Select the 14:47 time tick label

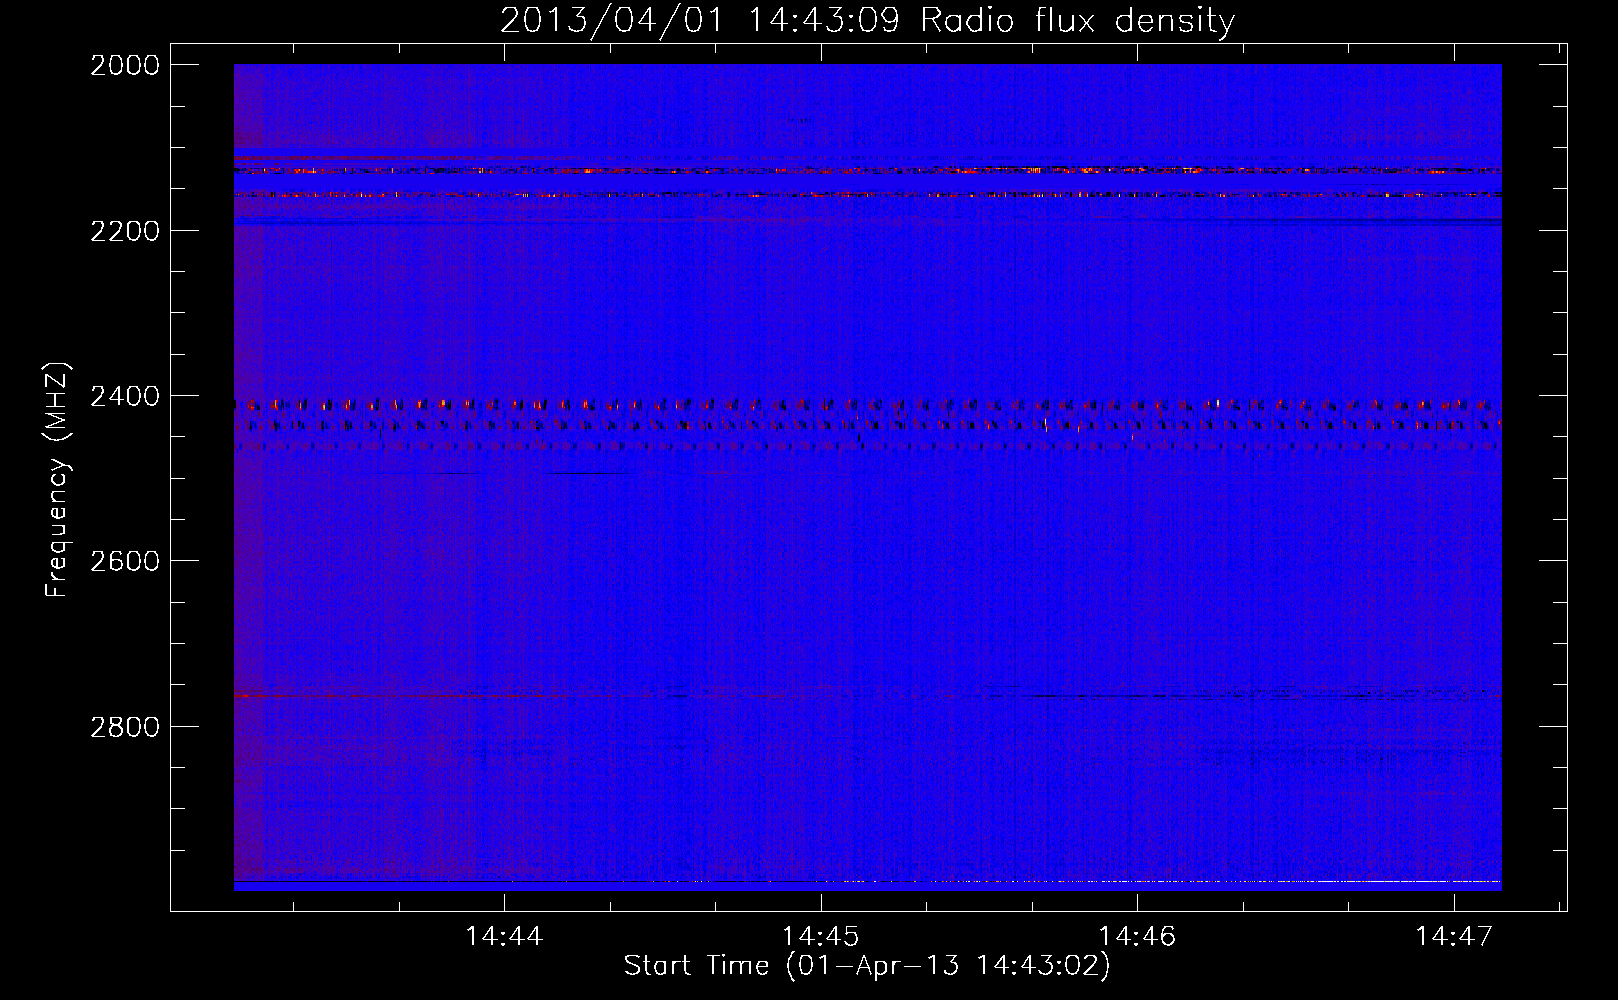pos(1453,937)
